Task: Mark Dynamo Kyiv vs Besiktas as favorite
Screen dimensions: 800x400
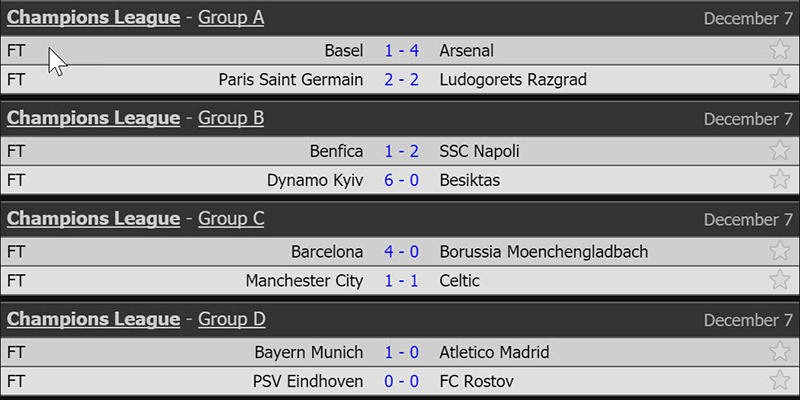Action: 779,180
